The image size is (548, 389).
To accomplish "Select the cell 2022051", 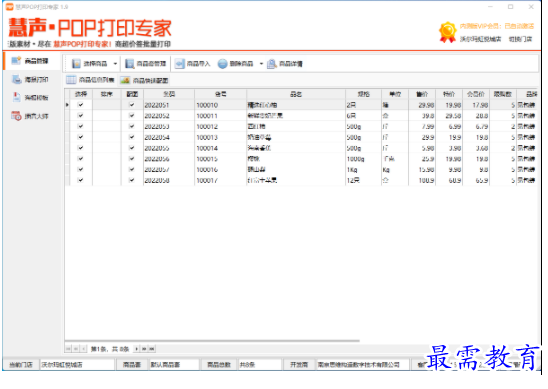I will click(x=169, y=105).
